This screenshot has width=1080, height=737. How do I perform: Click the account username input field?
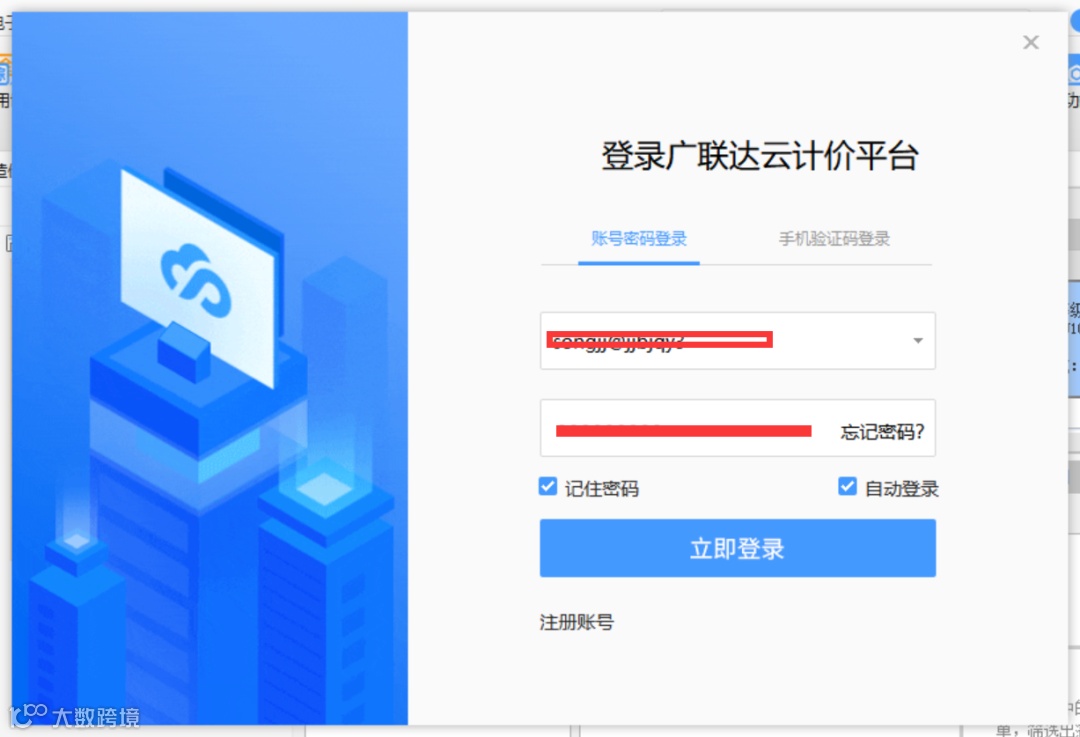[737, 341]
